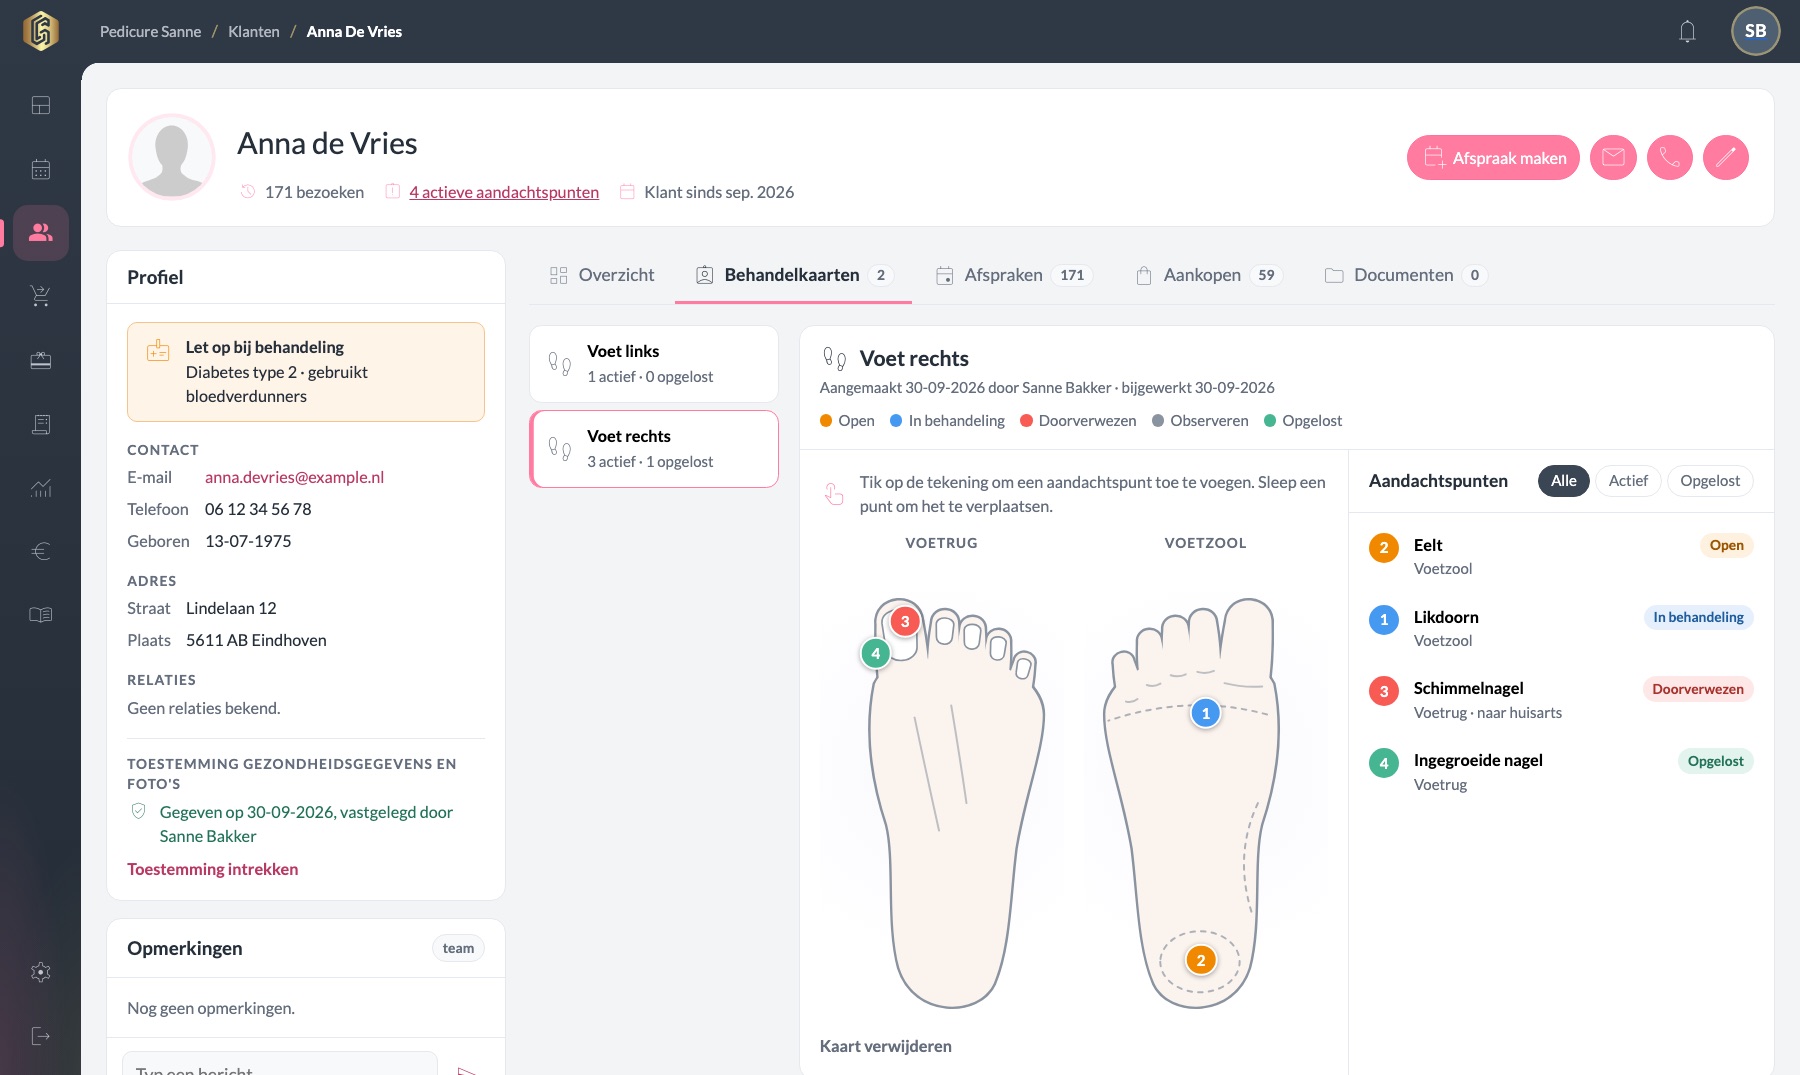
Task: Open the shopping cart icon in sidebar
Action: pyautogui.click(x=41, y=296)
